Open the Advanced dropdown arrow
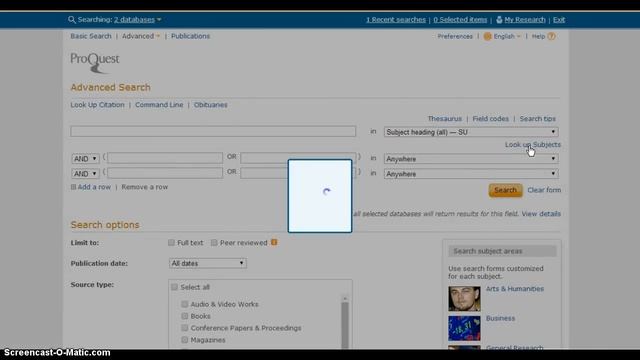 point(158,36)
